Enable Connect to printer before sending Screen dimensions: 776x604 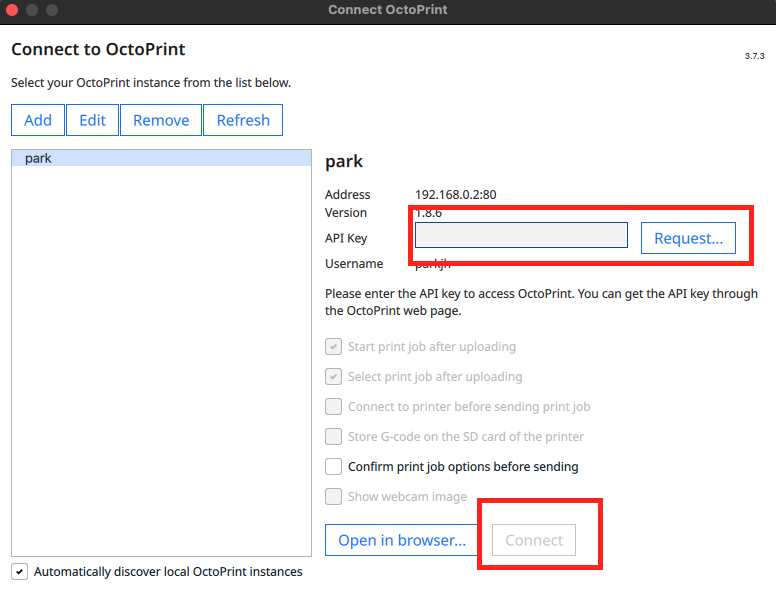334,406
